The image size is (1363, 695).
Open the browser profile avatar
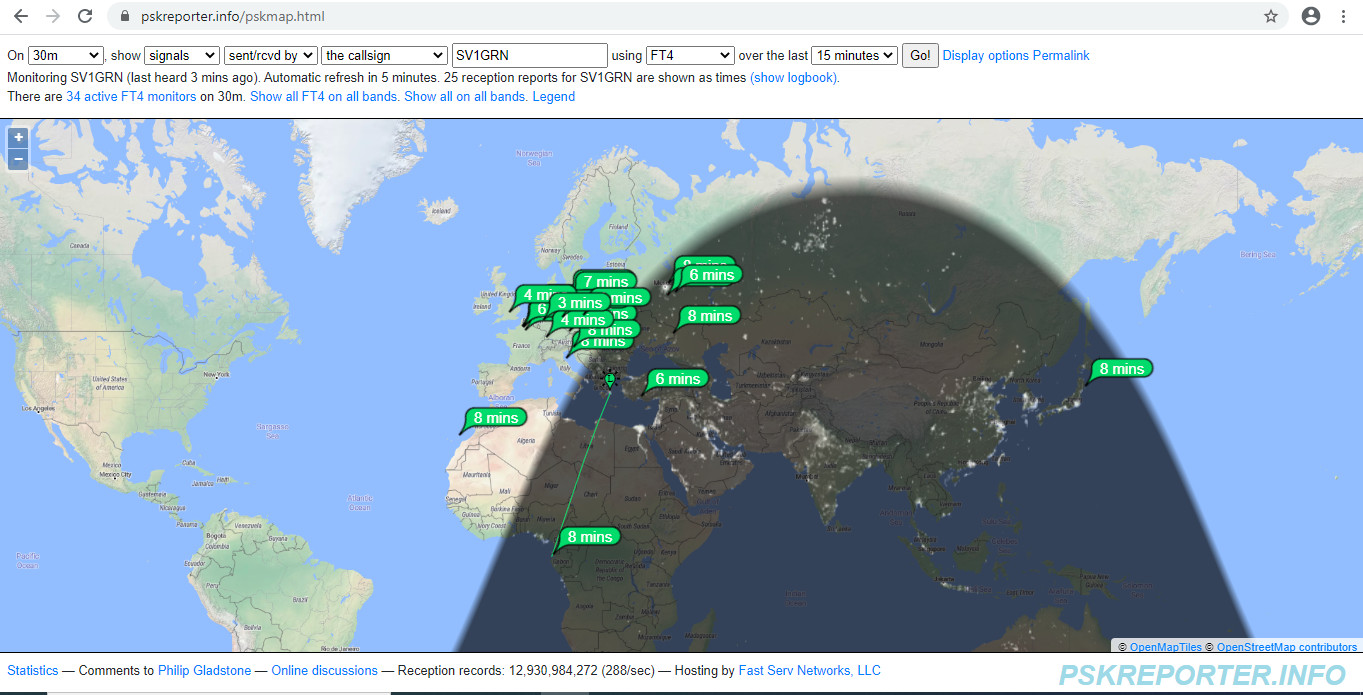pyautogui.click(x=1311, y=16)
